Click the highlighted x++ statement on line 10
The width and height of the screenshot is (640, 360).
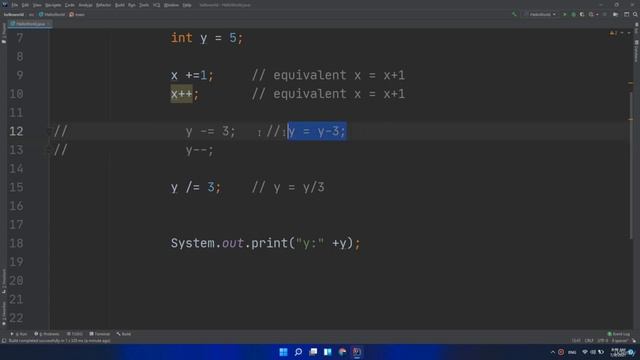pyautogui.click(x=181, y=94)
